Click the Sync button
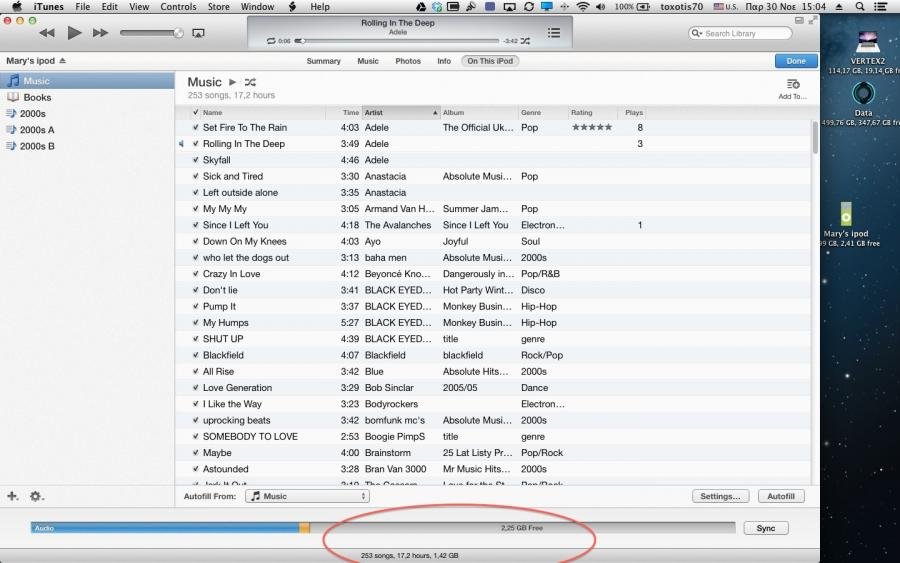Viewport: 900px width, 563px height. [x=766, y=528]
